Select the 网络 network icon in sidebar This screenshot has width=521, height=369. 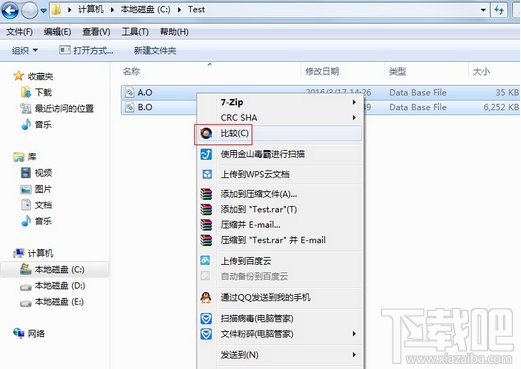19,333
